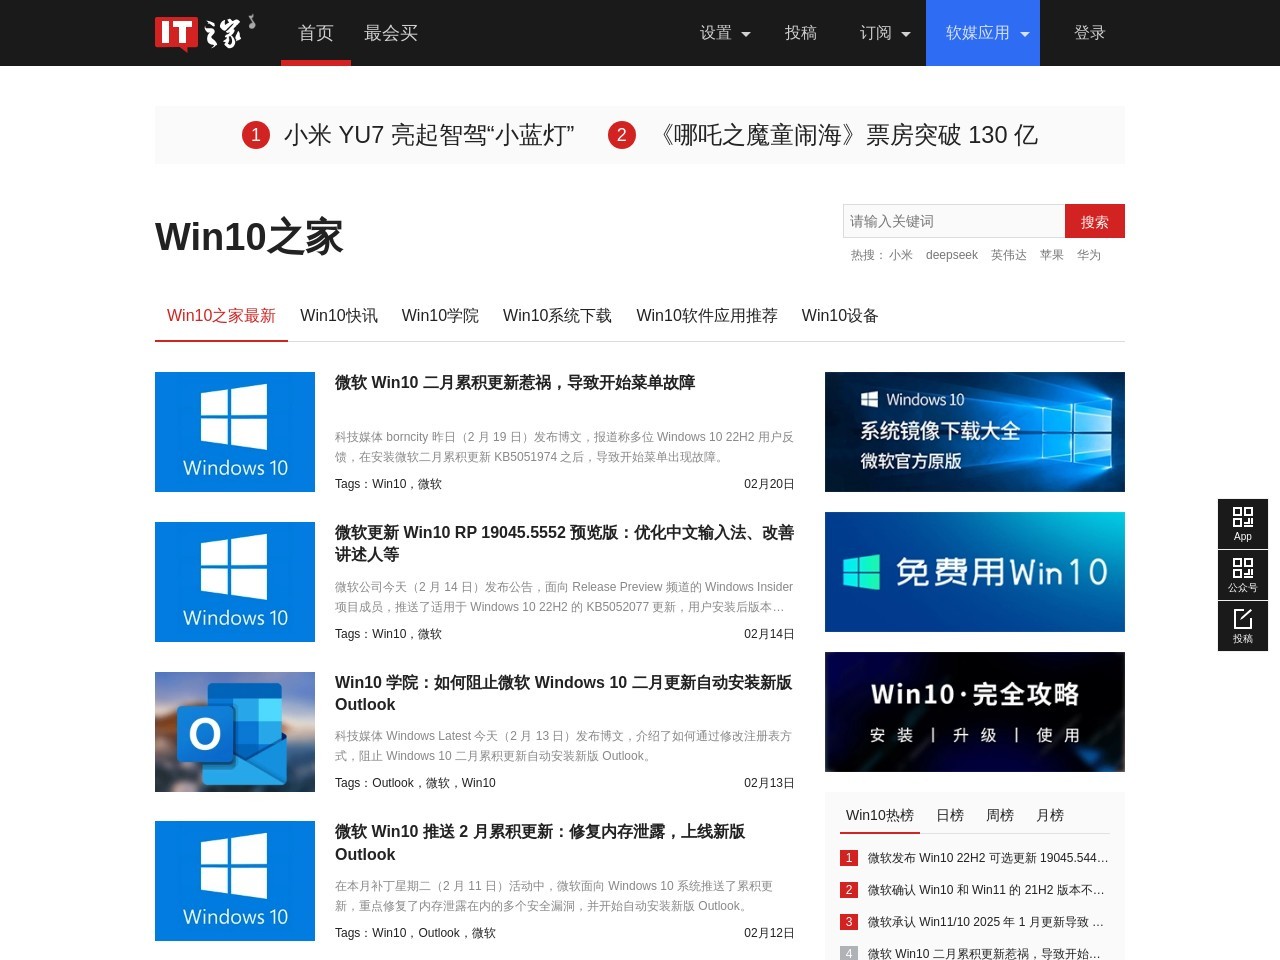Switch ranking to 日榜
The image size is (1280, 960).
(x=950, y=815)
